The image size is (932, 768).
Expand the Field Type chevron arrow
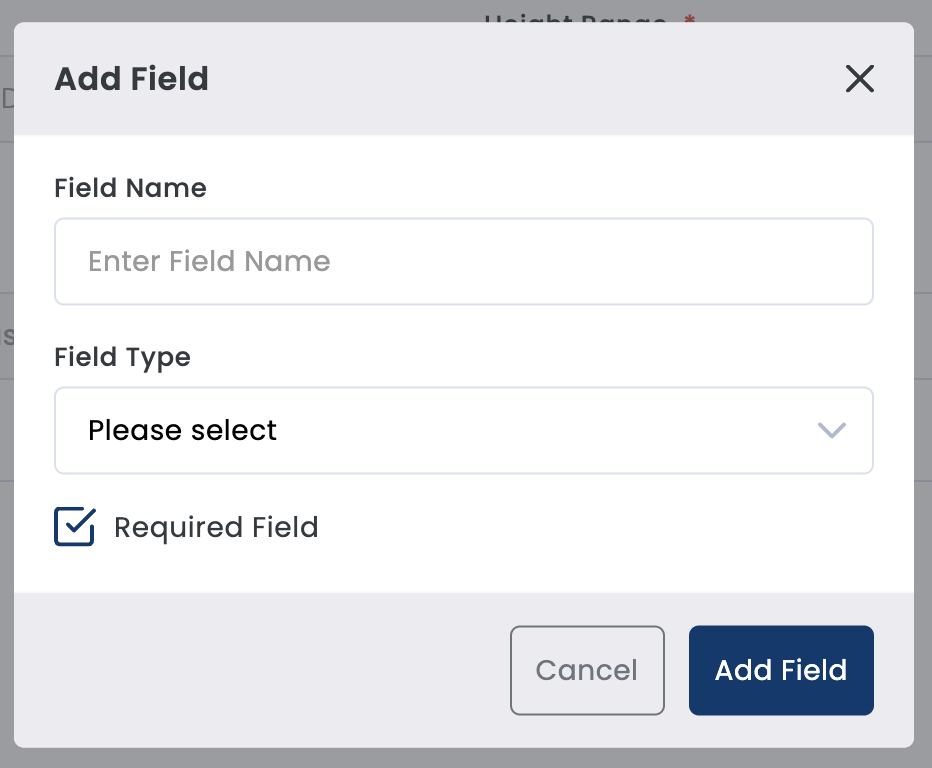[831, 430]
